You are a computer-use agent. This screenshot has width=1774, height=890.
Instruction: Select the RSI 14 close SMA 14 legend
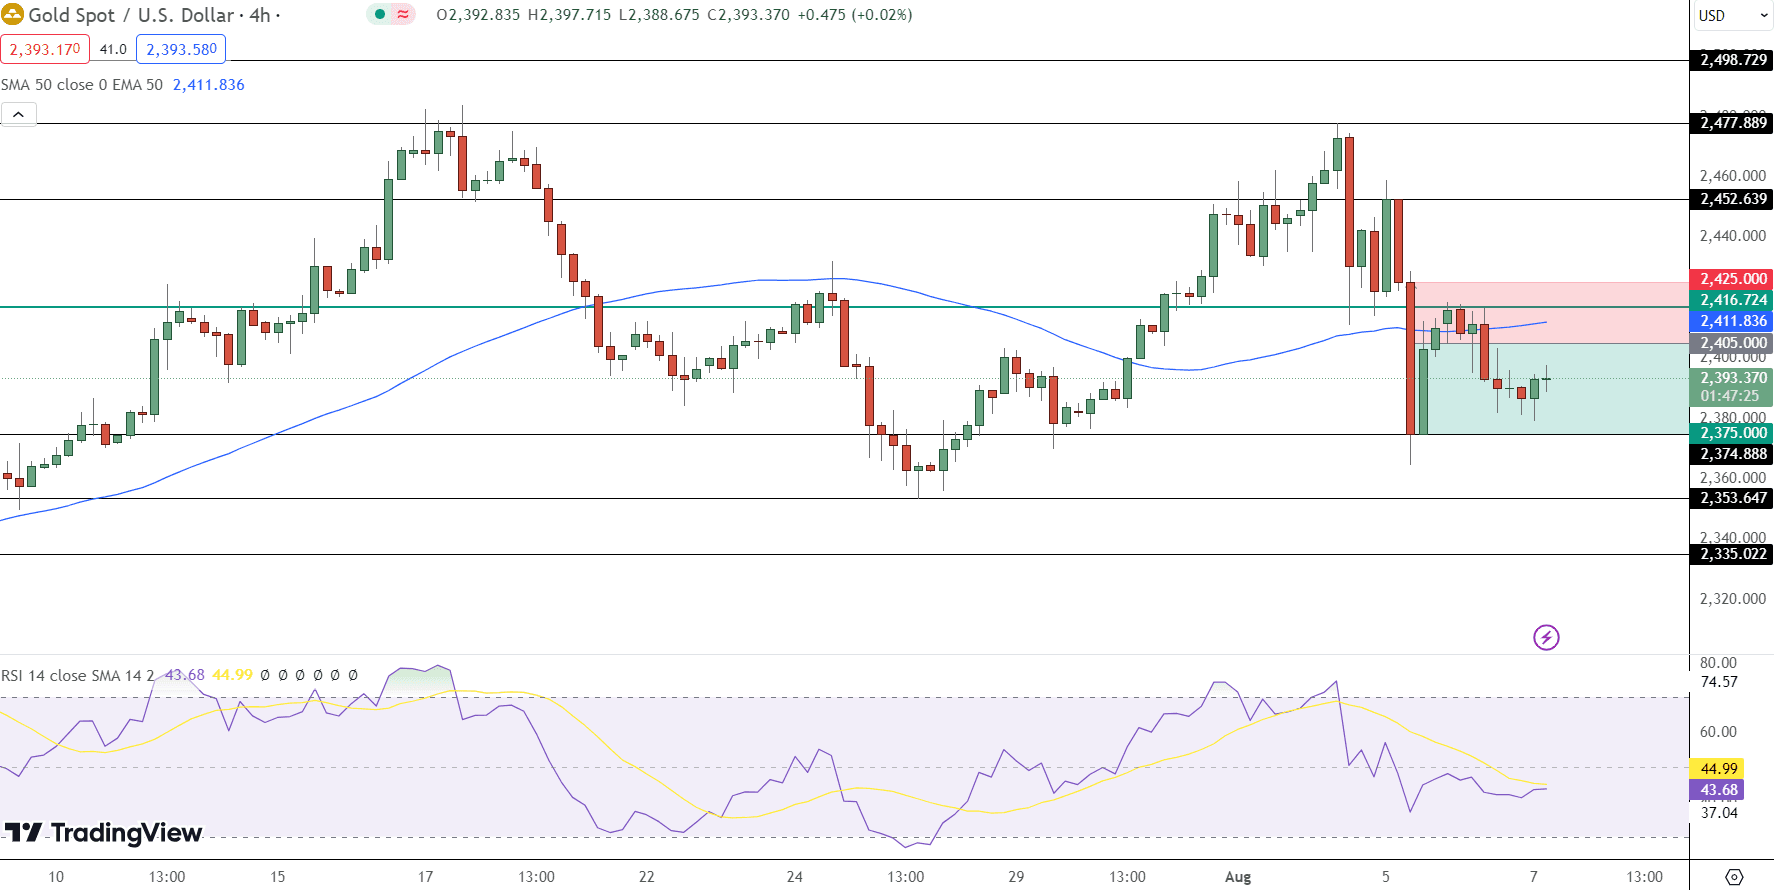pos(78,676)
